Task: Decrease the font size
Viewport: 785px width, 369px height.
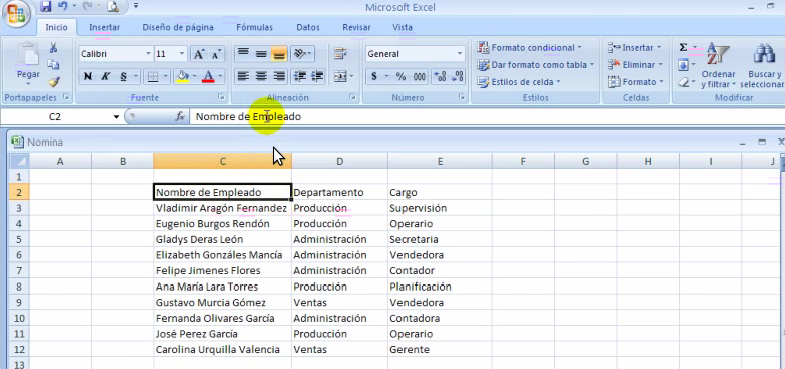Action: point(216,54)
